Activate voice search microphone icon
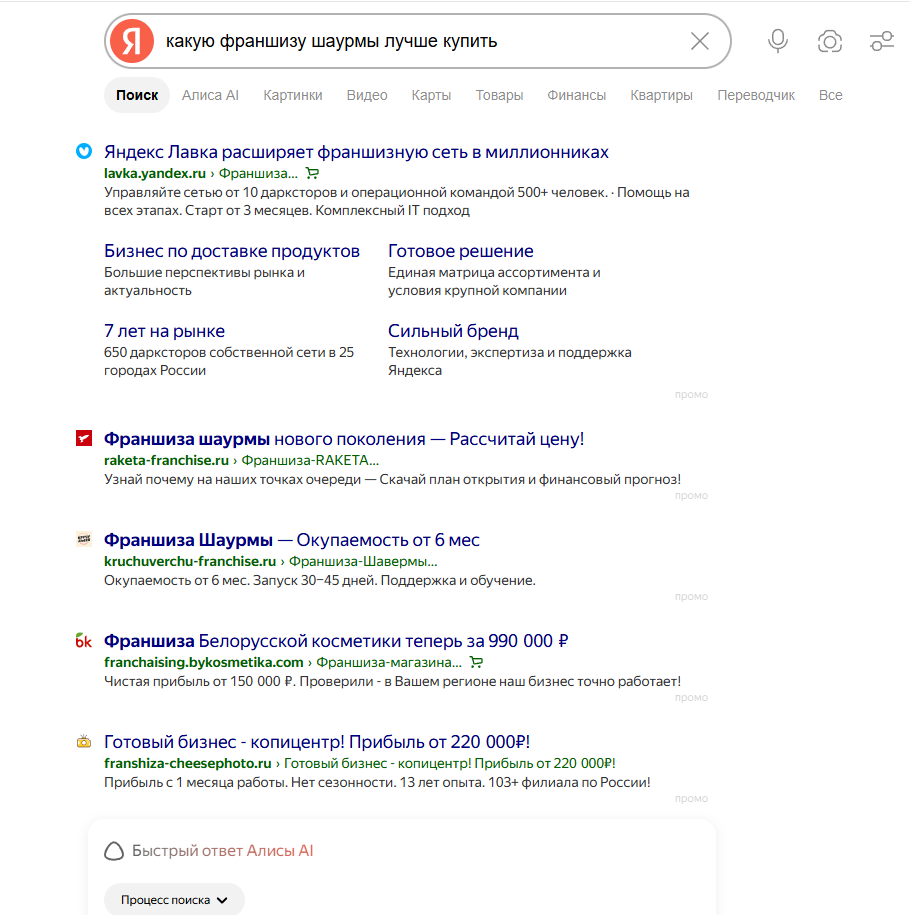This screenshot has height=915, width=910. pos(777,41)
